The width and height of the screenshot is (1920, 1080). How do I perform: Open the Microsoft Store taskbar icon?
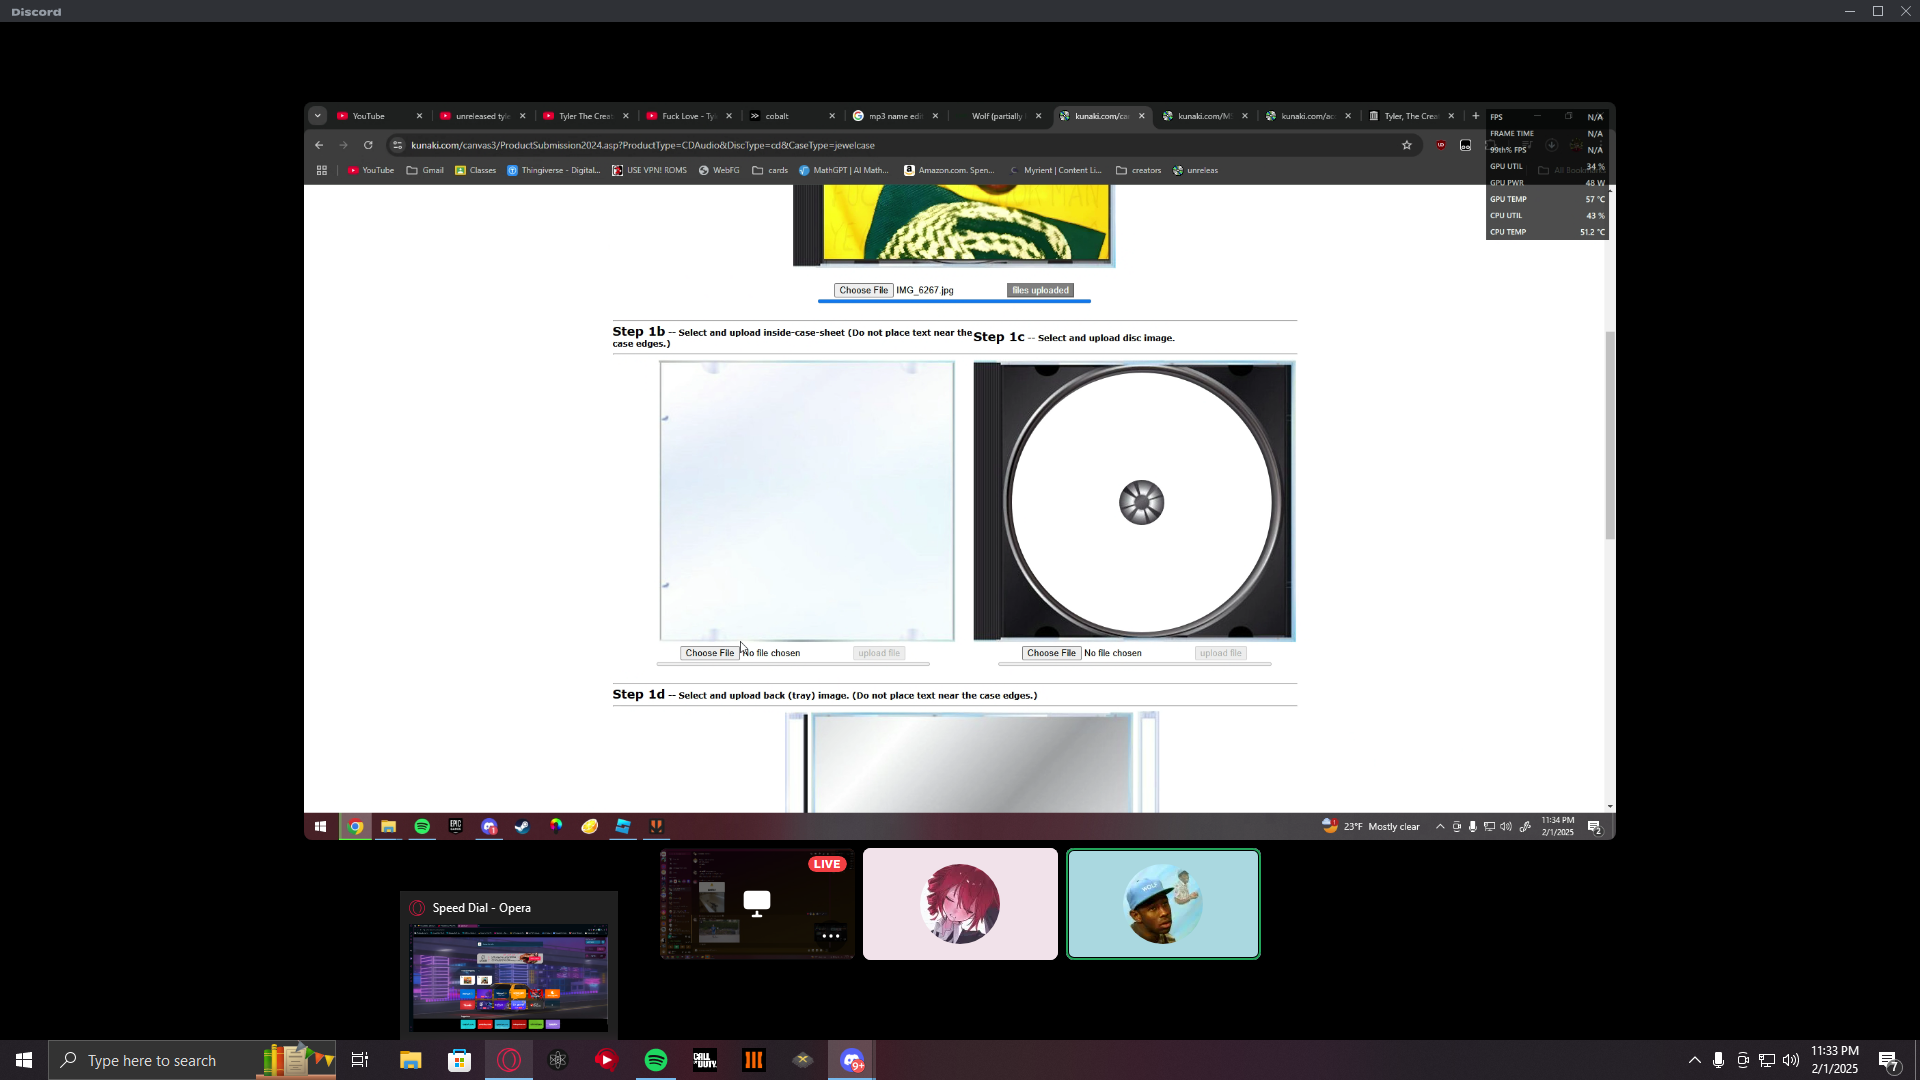coord(459,1060)
